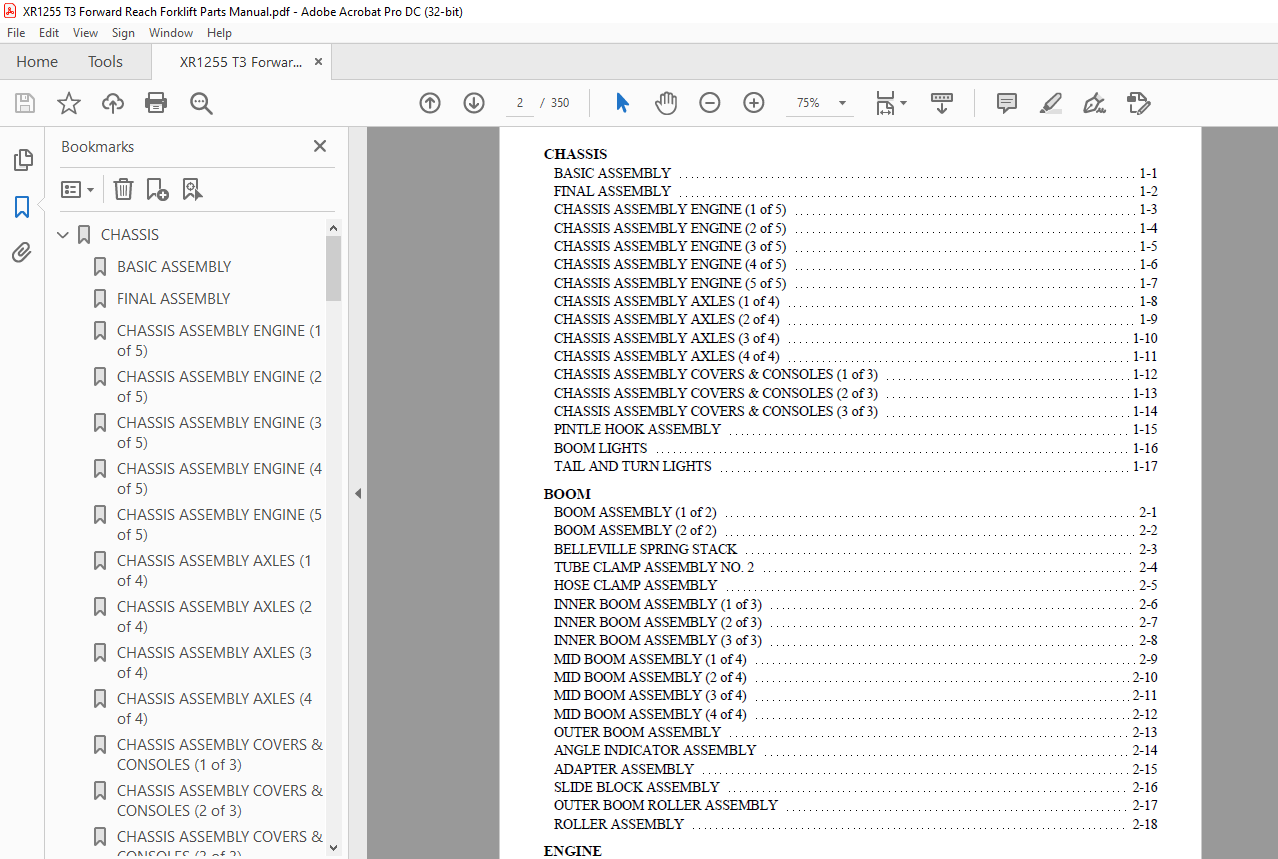The height and width of the screenshot is (859, 1278).
Task: Zoom out with minus icon
Action: [x=710, y=103]
